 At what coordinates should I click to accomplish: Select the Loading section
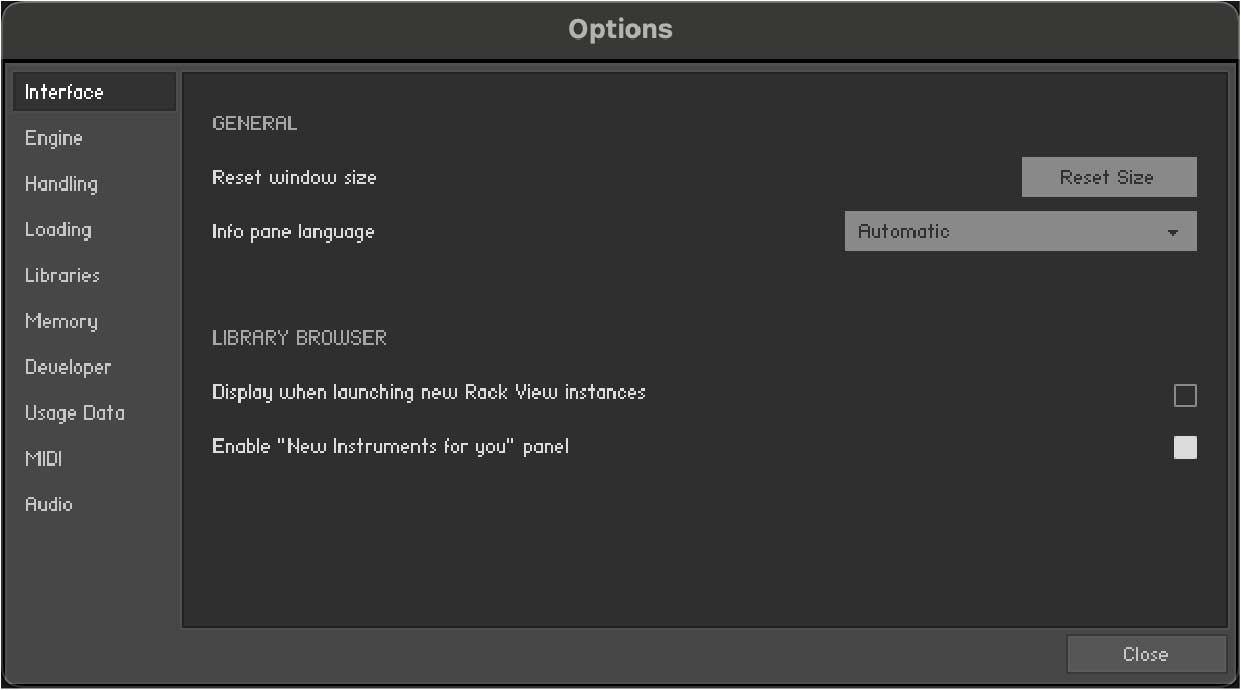tap(58, 230)
